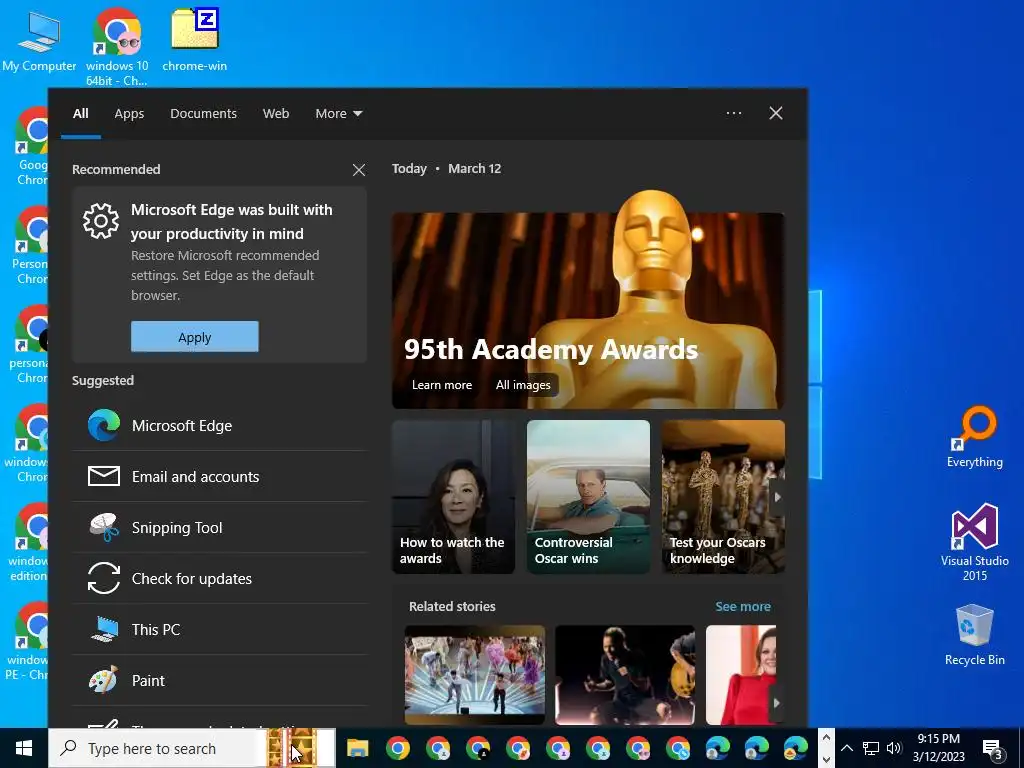Image resolution: width=1024 pixels, height=768 pixels.
Task: Select the Visual Studio 2015 desktop shortcut
Action: (x=974, y=542)
